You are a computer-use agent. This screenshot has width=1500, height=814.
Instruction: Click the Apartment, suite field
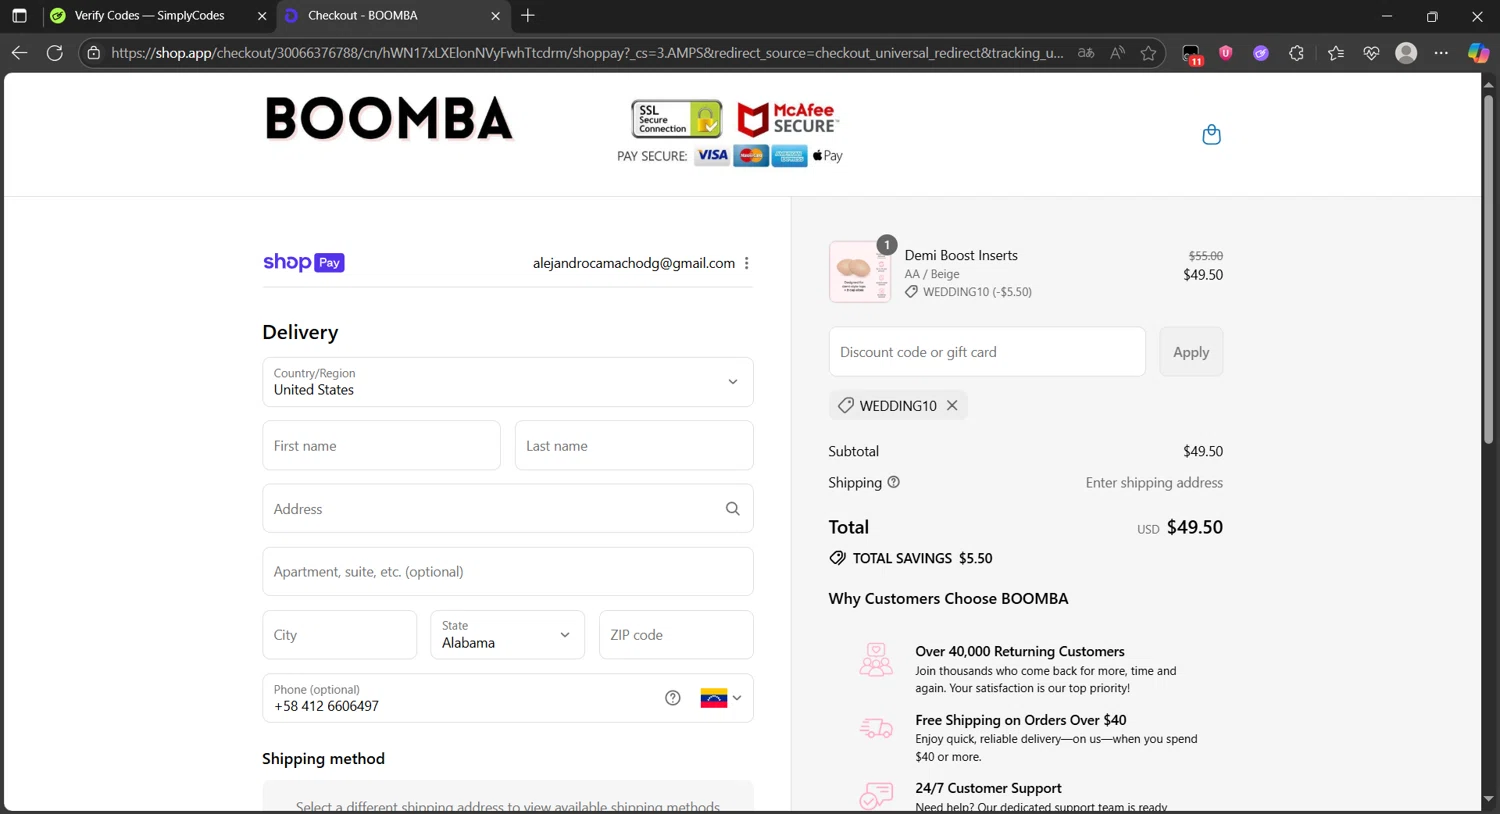pos(508,572)
